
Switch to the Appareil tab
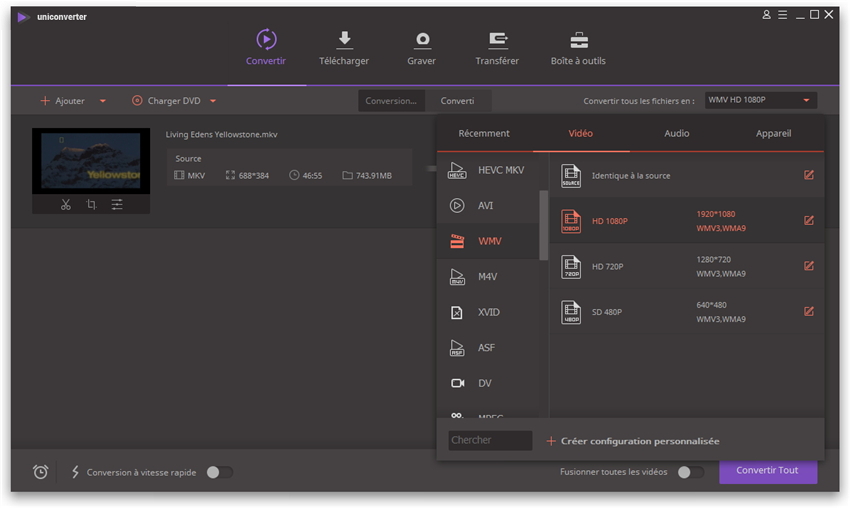(x=774, y=133)
